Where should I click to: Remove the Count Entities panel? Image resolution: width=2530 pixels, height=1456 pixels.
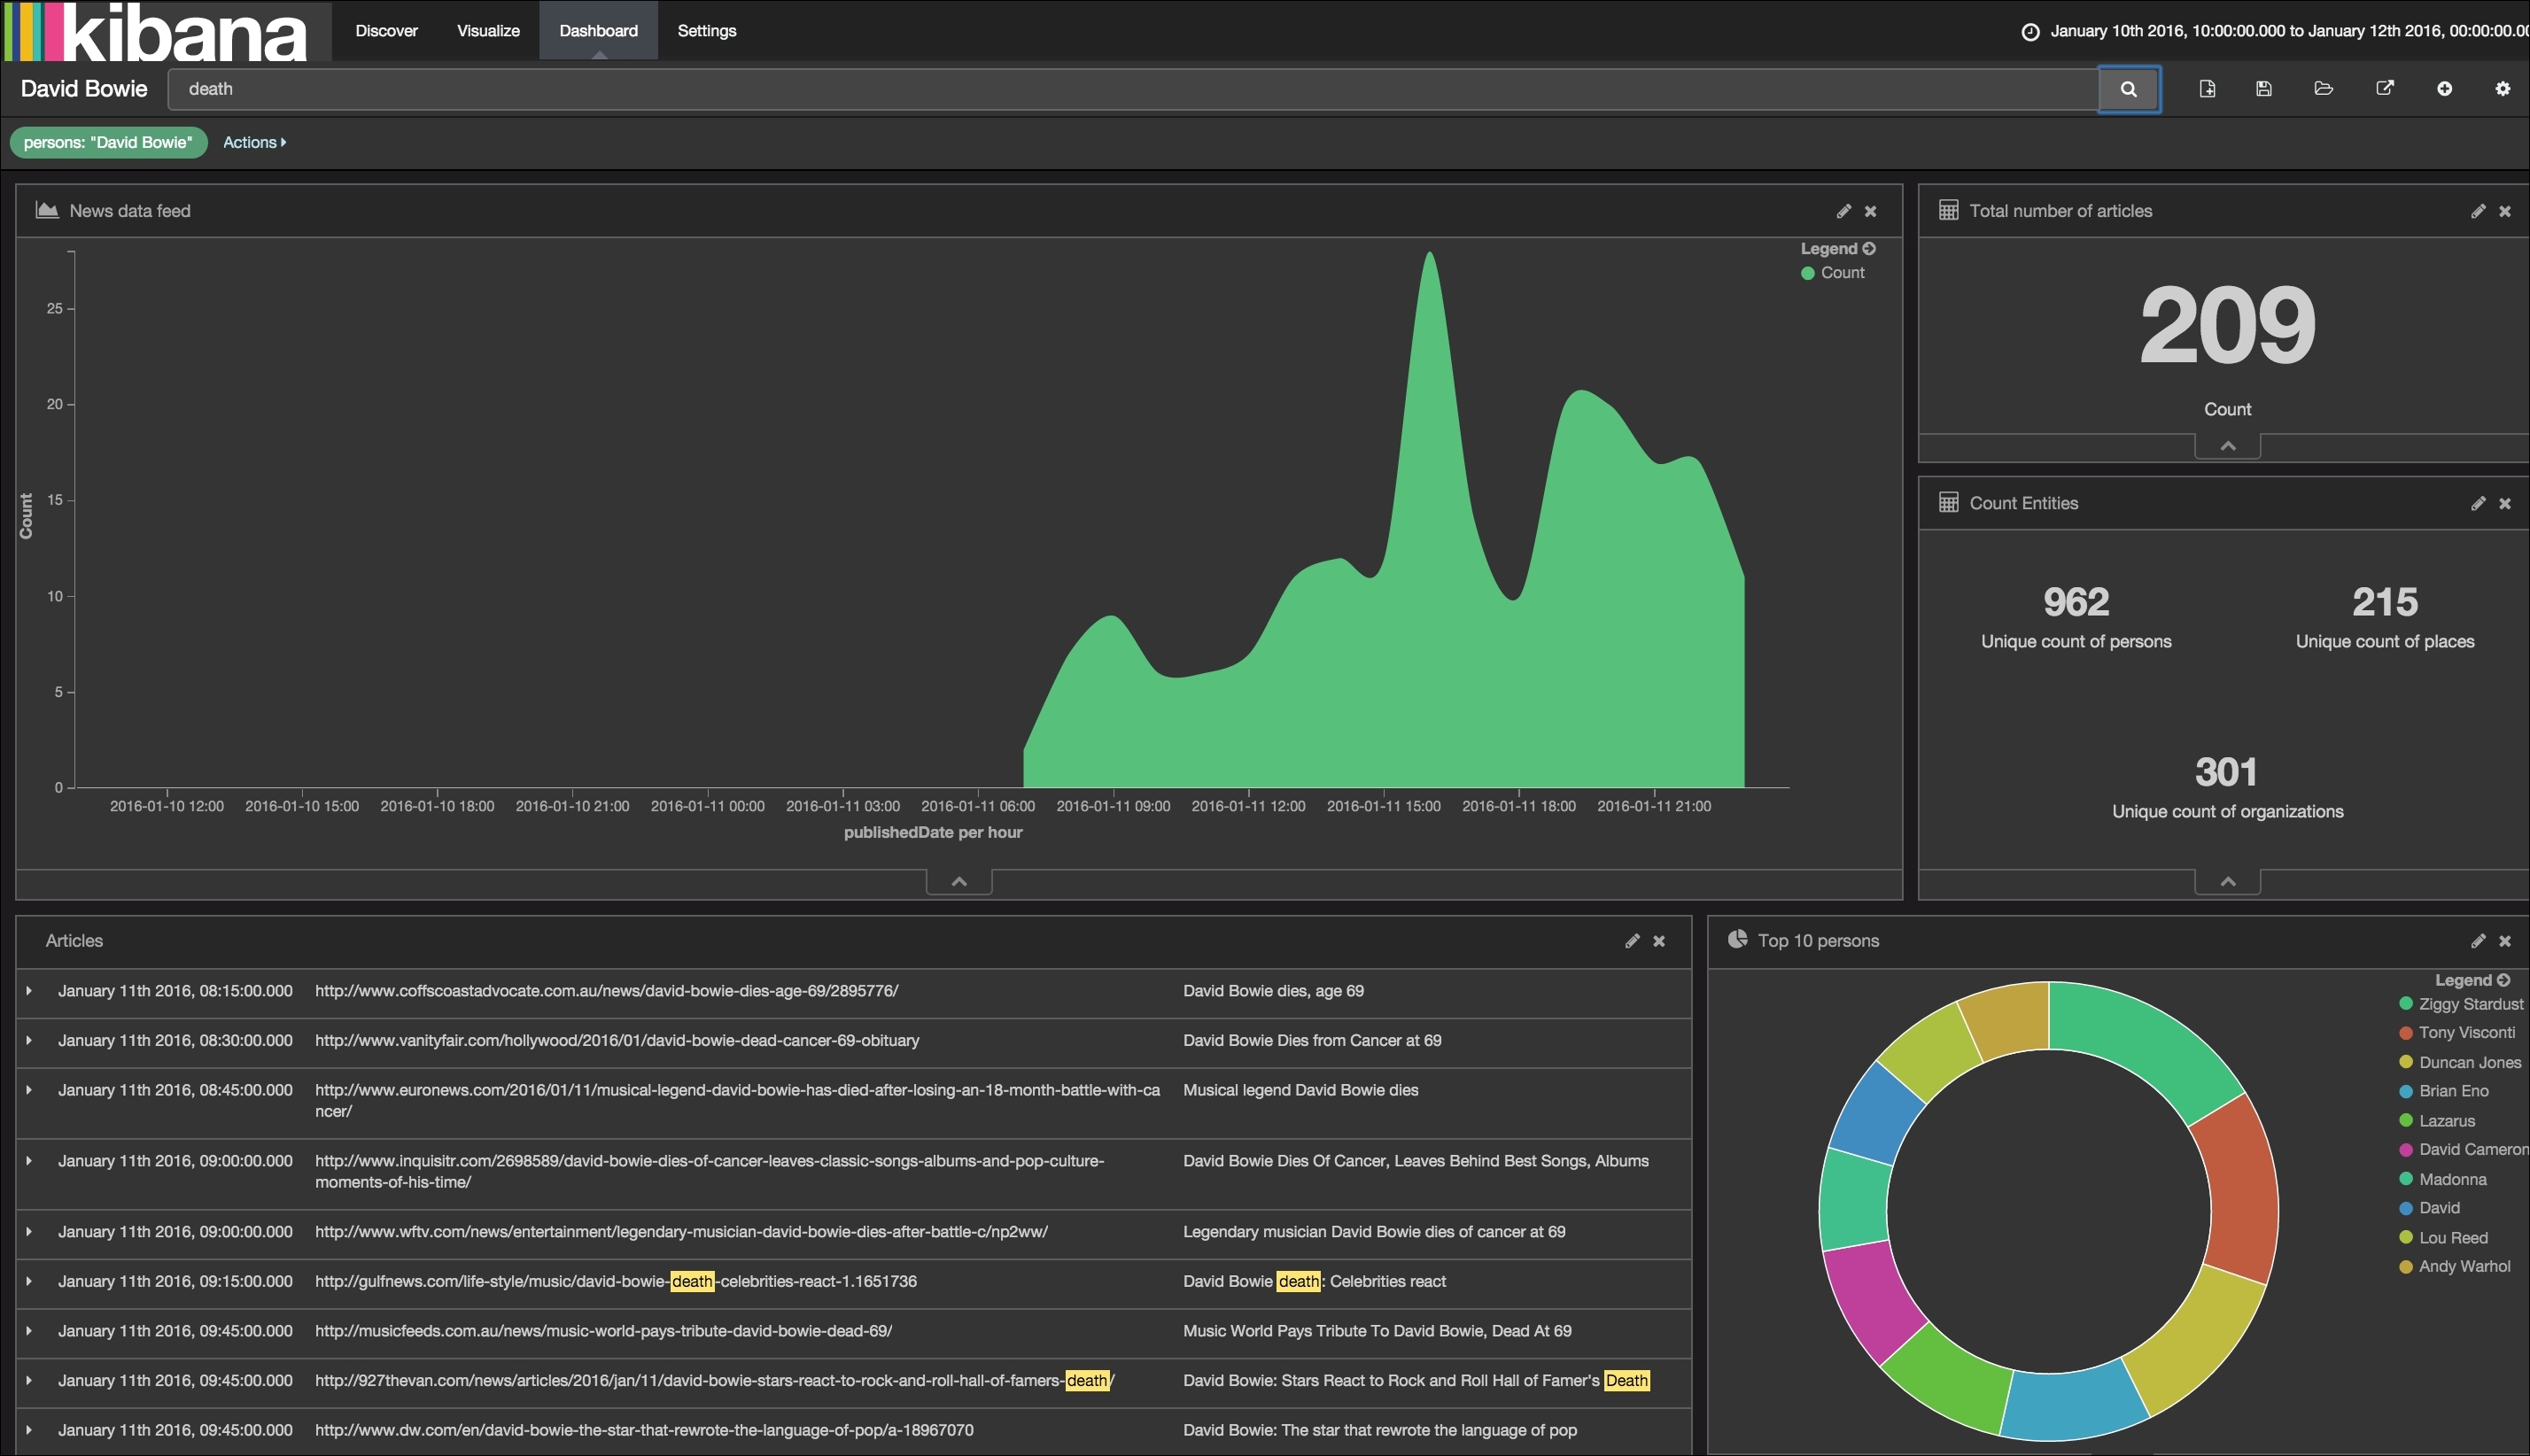point(2505,504)
